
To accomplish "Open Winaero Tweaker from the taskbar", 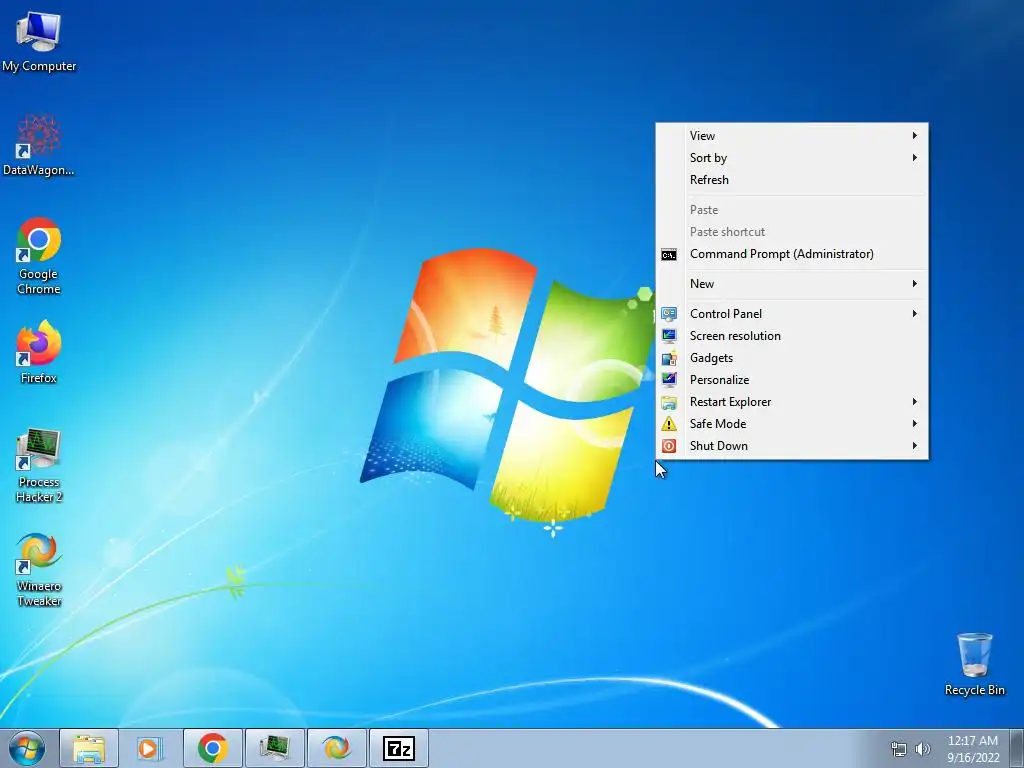I will click(x=336, y=748).
